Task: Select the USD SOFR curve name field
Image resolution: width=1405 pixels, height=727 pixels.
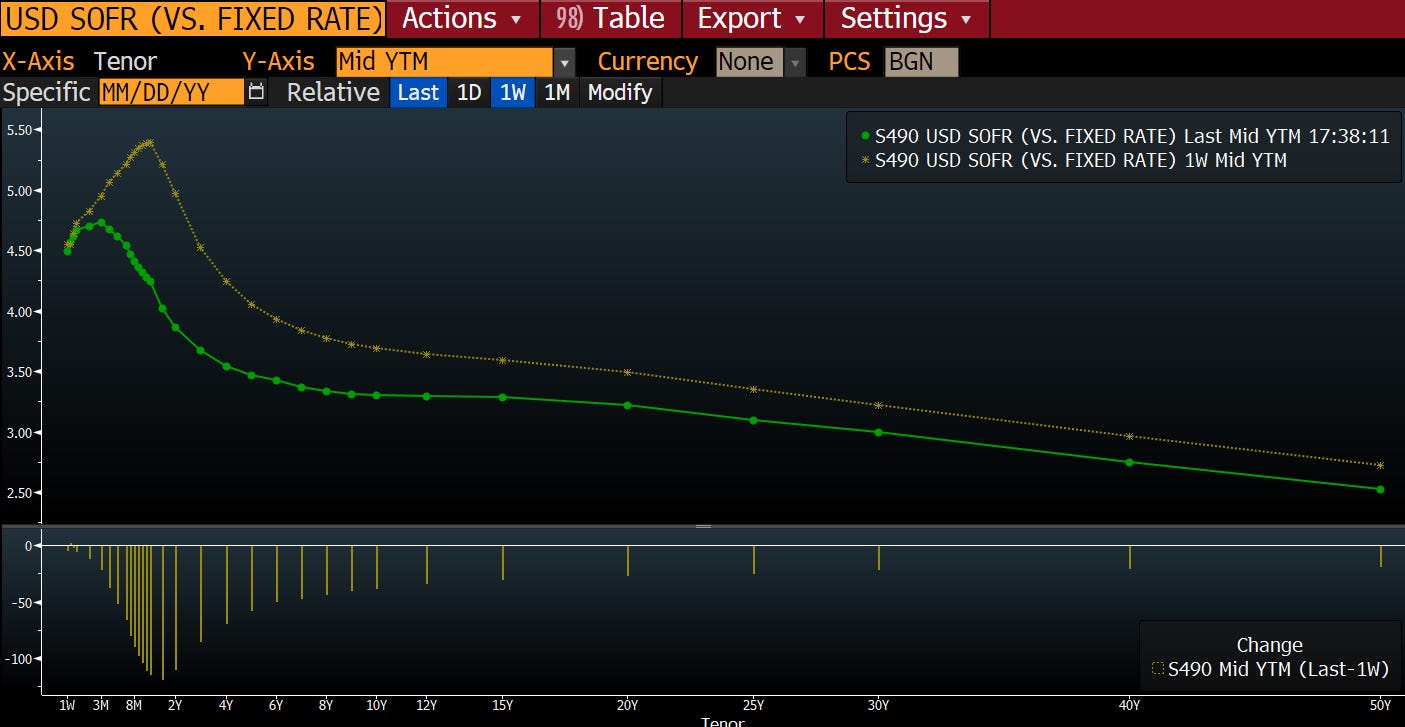Action: (193, 18)
